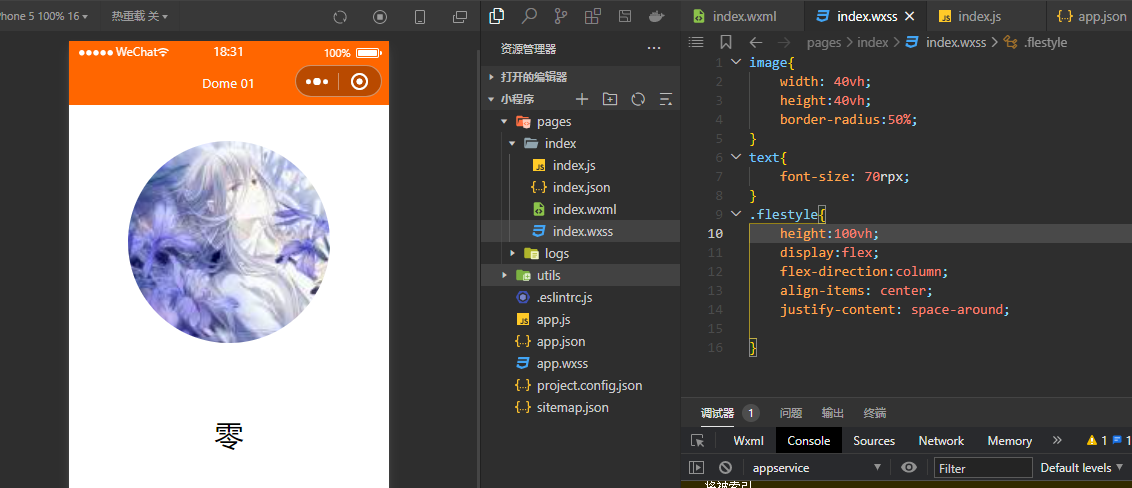Open the extensions blocks icon
This screenshot has width=1132, height=488.
pyautogui.click(x=593, y=16)
